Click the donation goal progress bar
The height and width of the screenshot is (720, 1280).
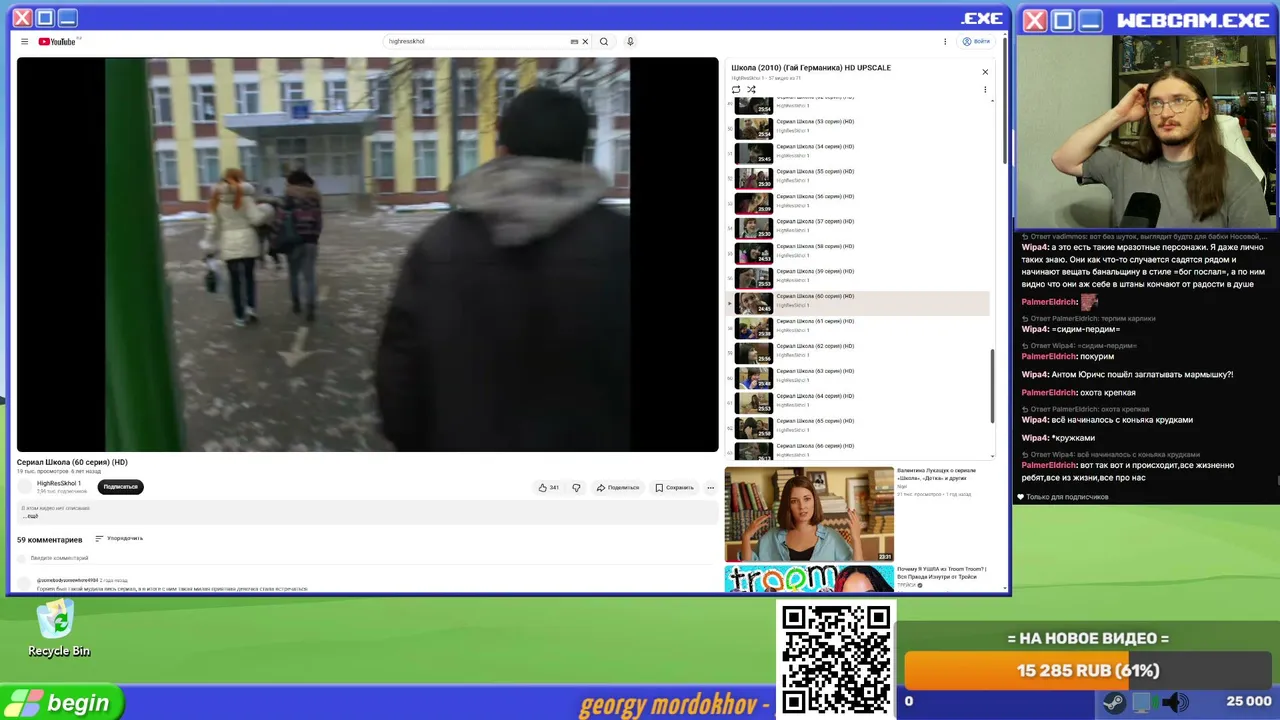tap(1088, 670)
